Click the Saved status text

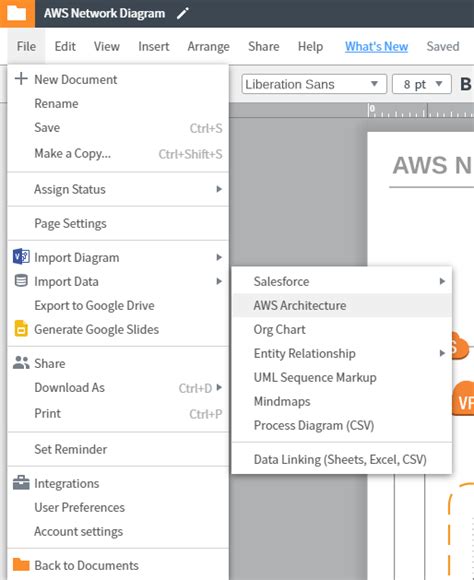(x=443, y=47)
